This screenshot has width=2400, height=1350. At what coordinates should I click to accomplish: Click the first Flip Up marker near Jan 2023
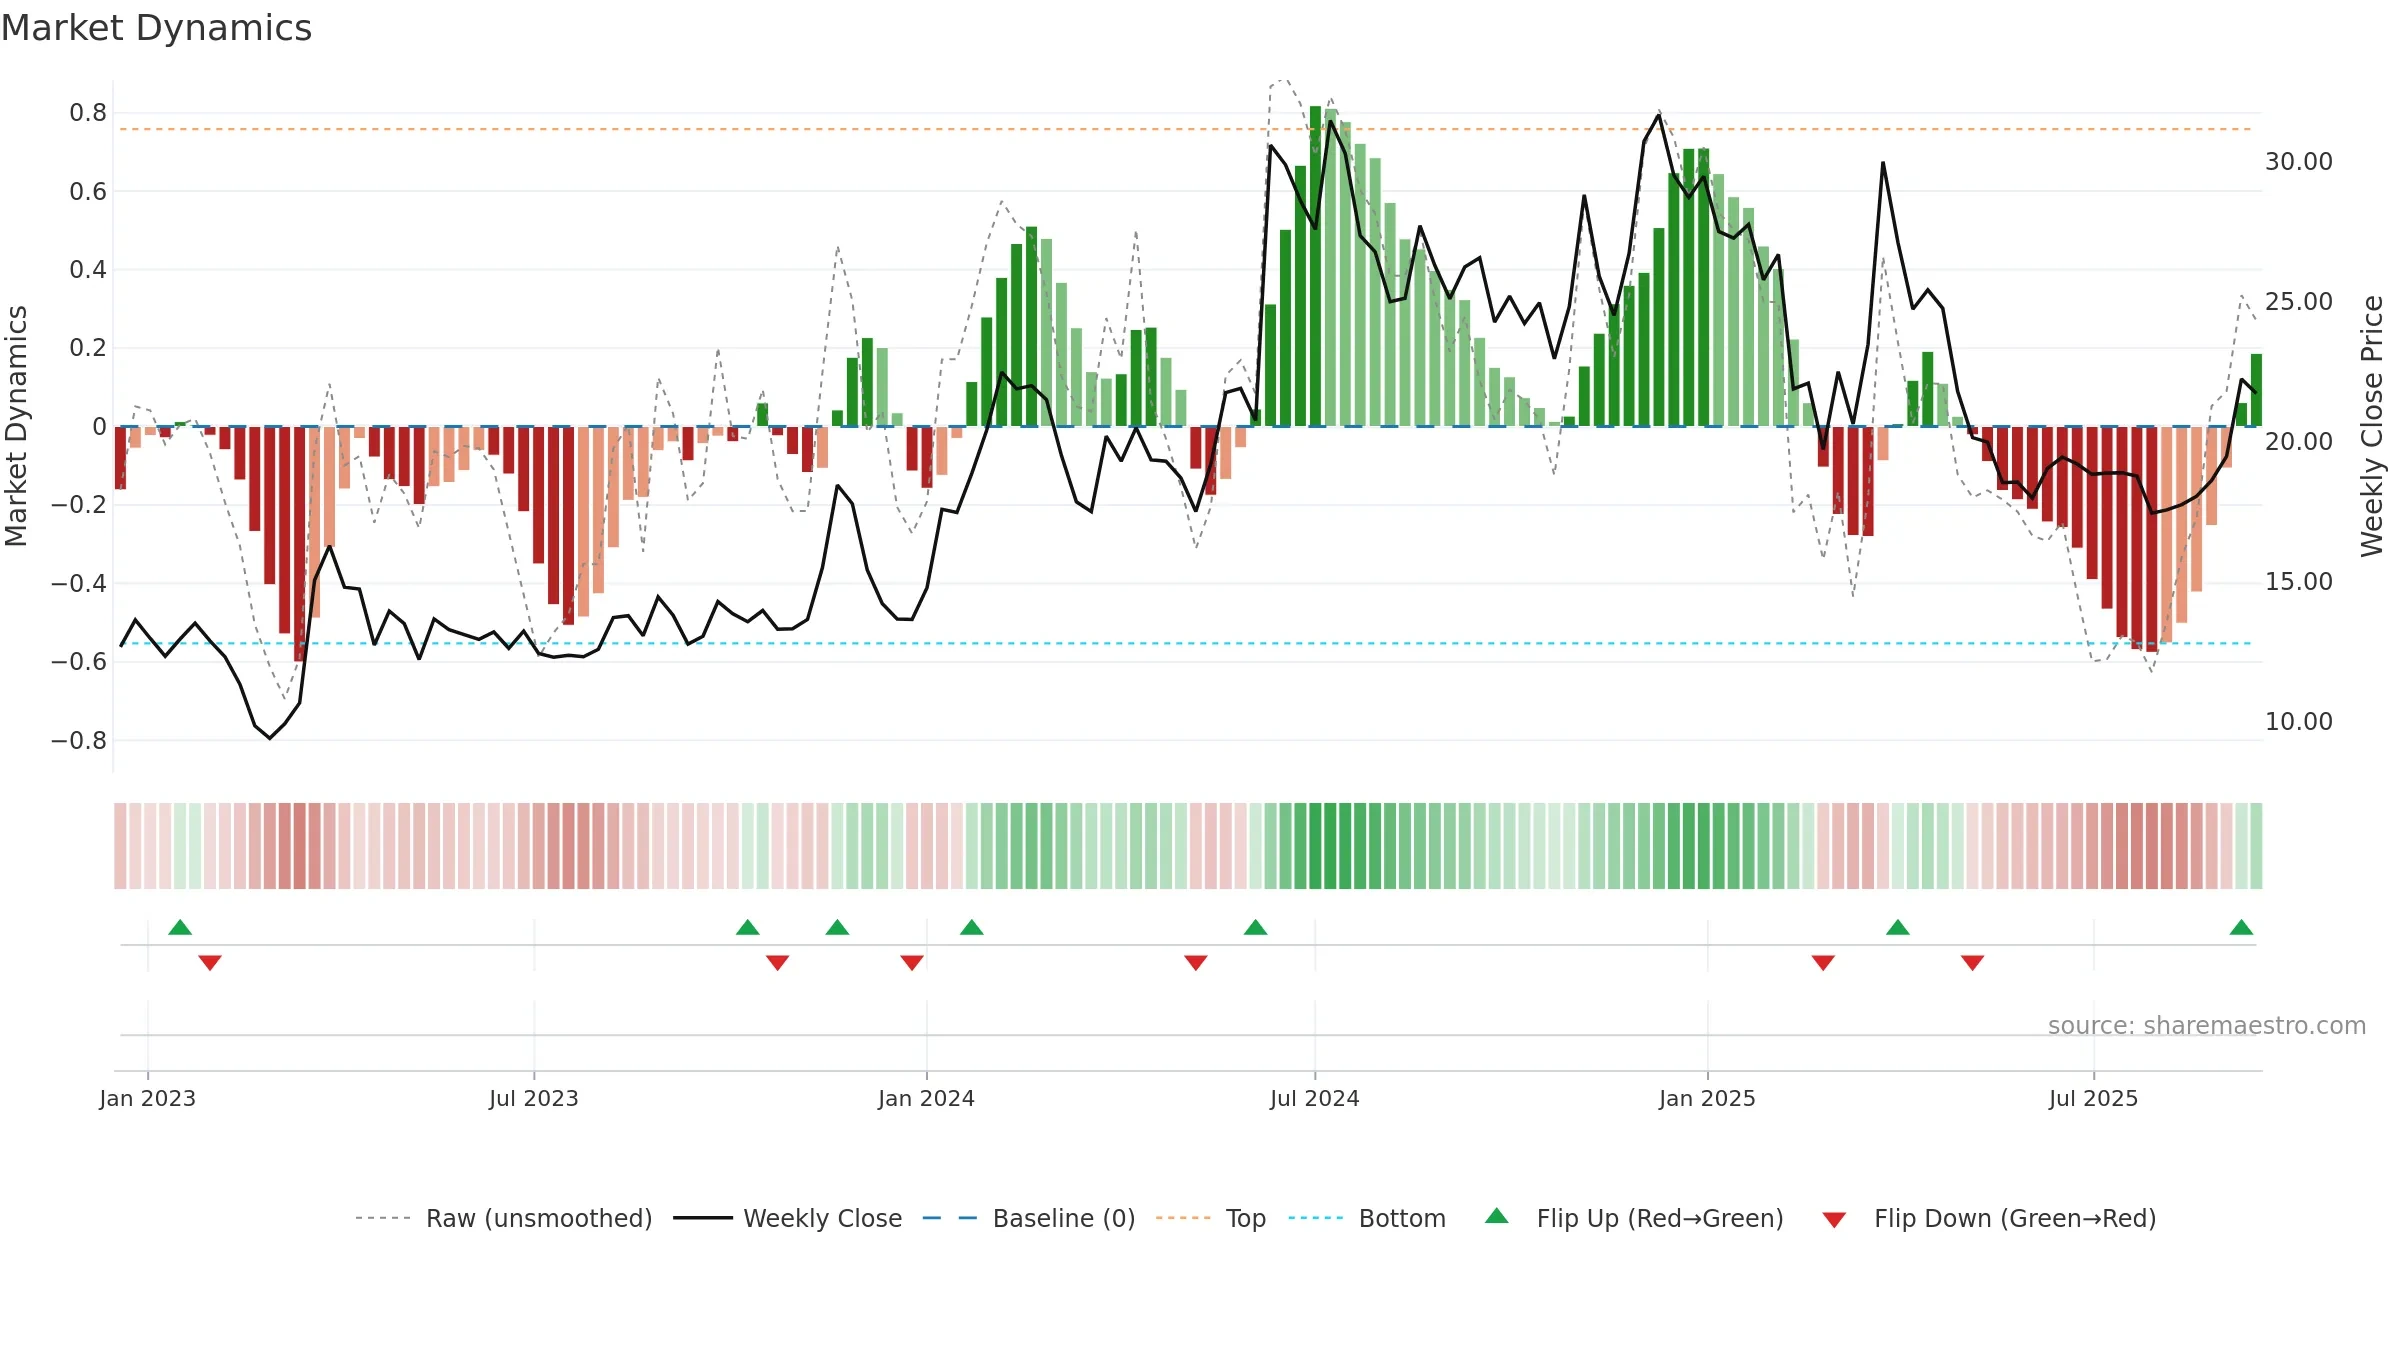[x=180, y=927]
